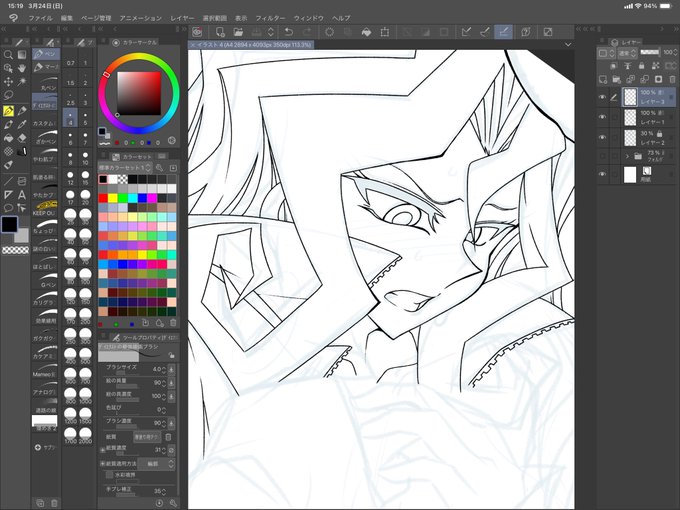Screen dimensions: 680x510
Task: Click the Scale/Rotate transform icon
Action: 384,32
